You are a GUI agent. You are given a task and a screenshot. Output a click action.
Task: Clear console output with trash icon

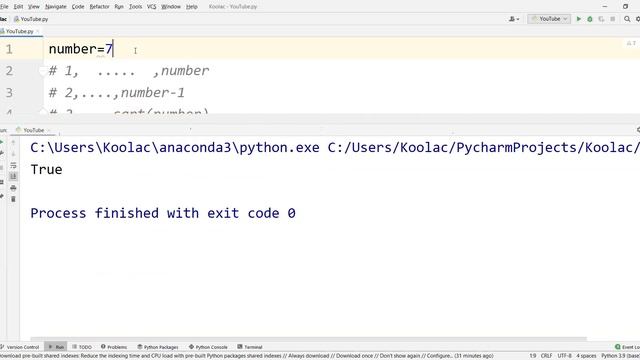tap(13, 199)
